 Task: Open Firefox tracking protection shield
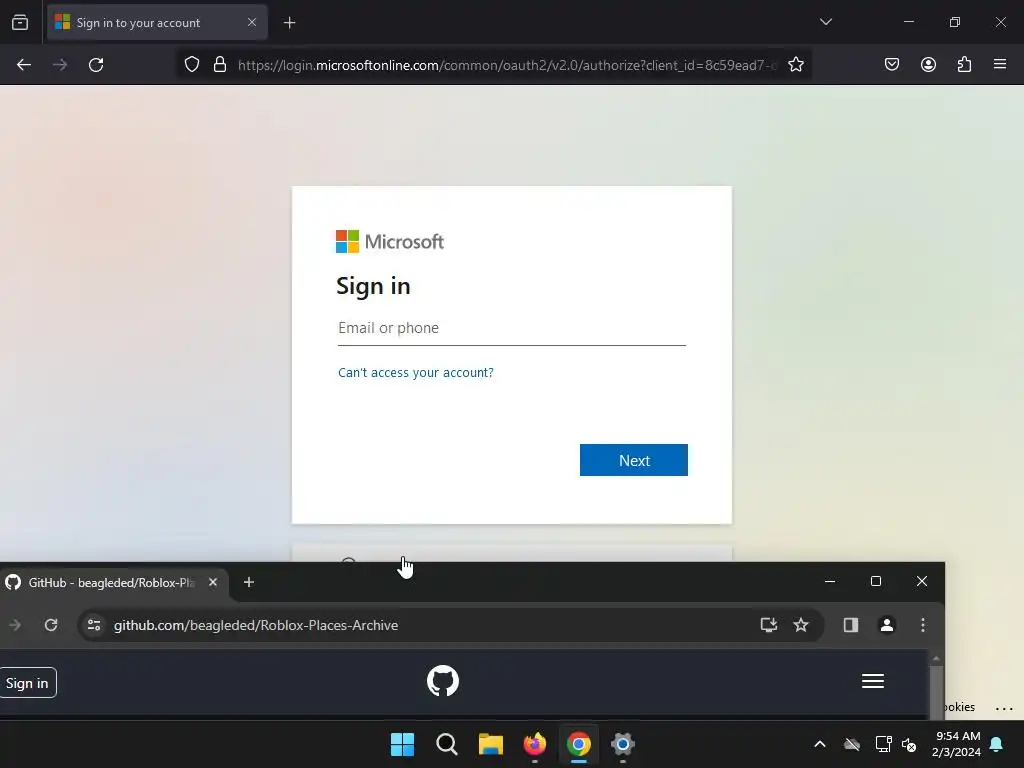point(191,65)
